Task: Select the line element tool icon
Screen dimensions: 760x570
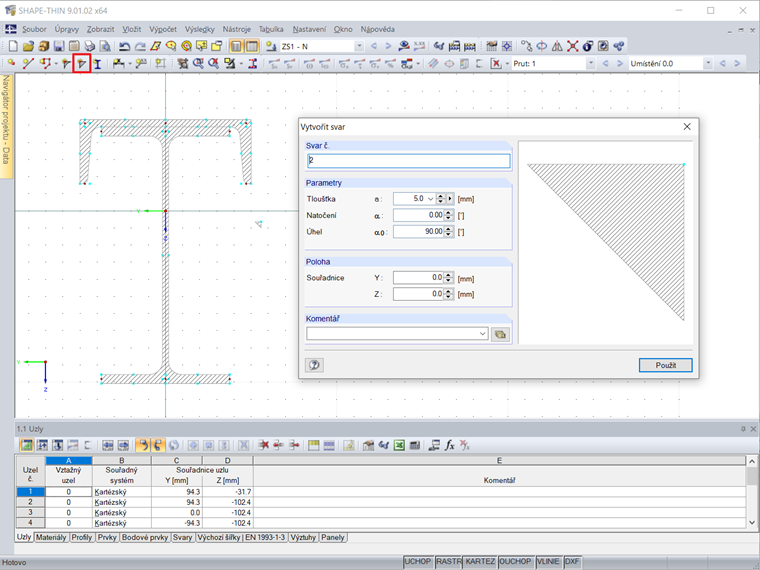Action: tap(28, 63)
